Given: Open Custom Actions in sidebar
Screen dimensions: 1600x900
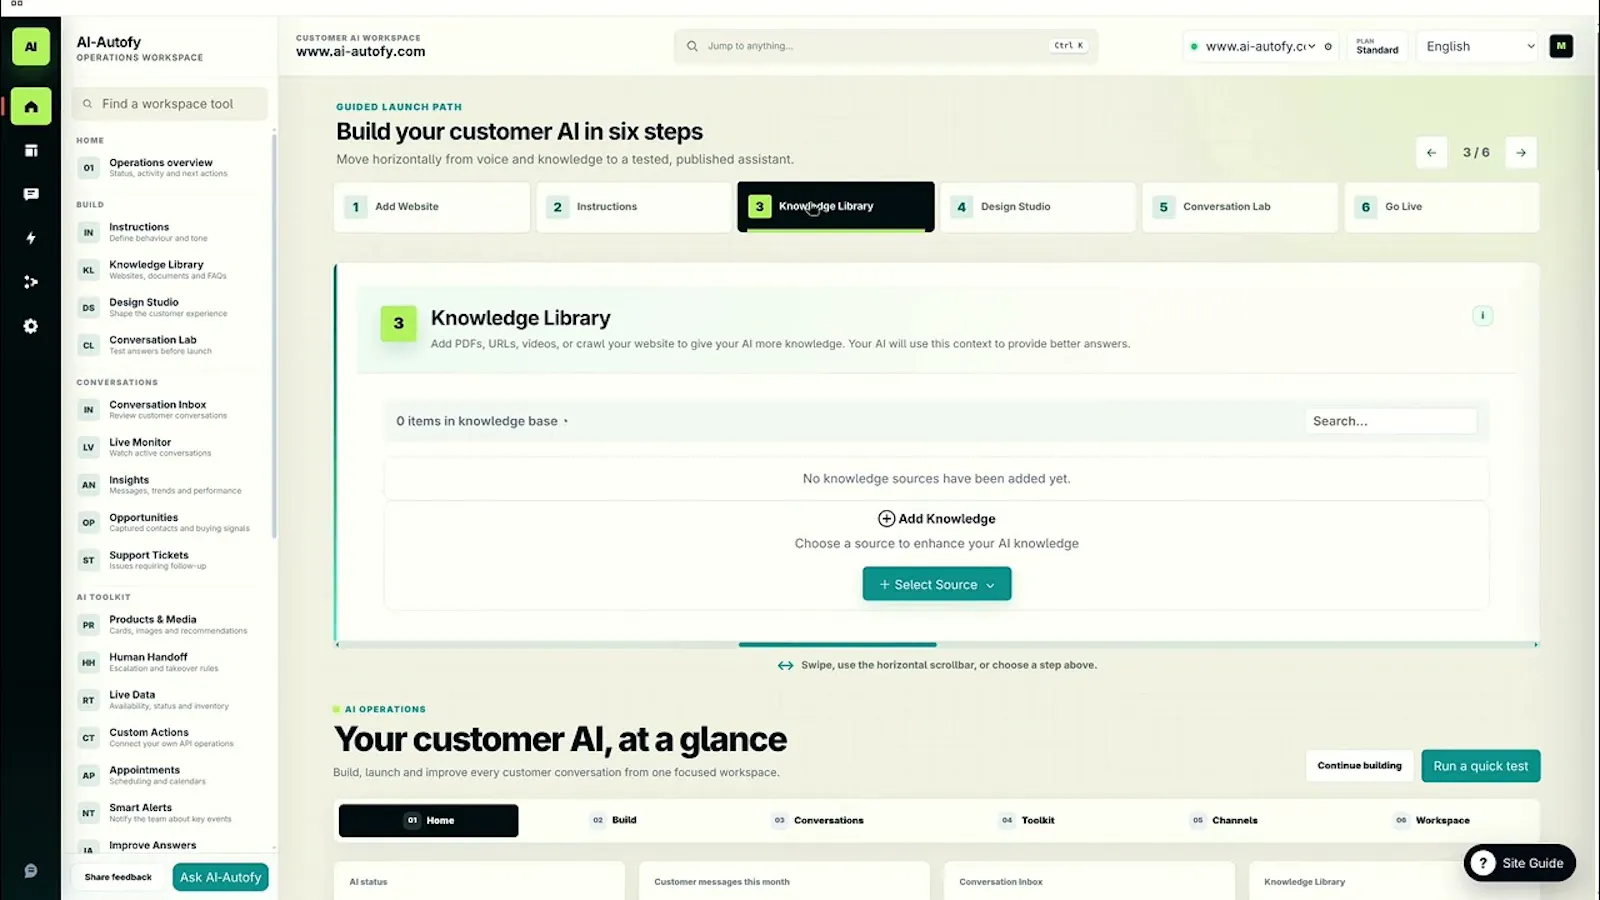Looking at the screenshot, I should 170,737.
